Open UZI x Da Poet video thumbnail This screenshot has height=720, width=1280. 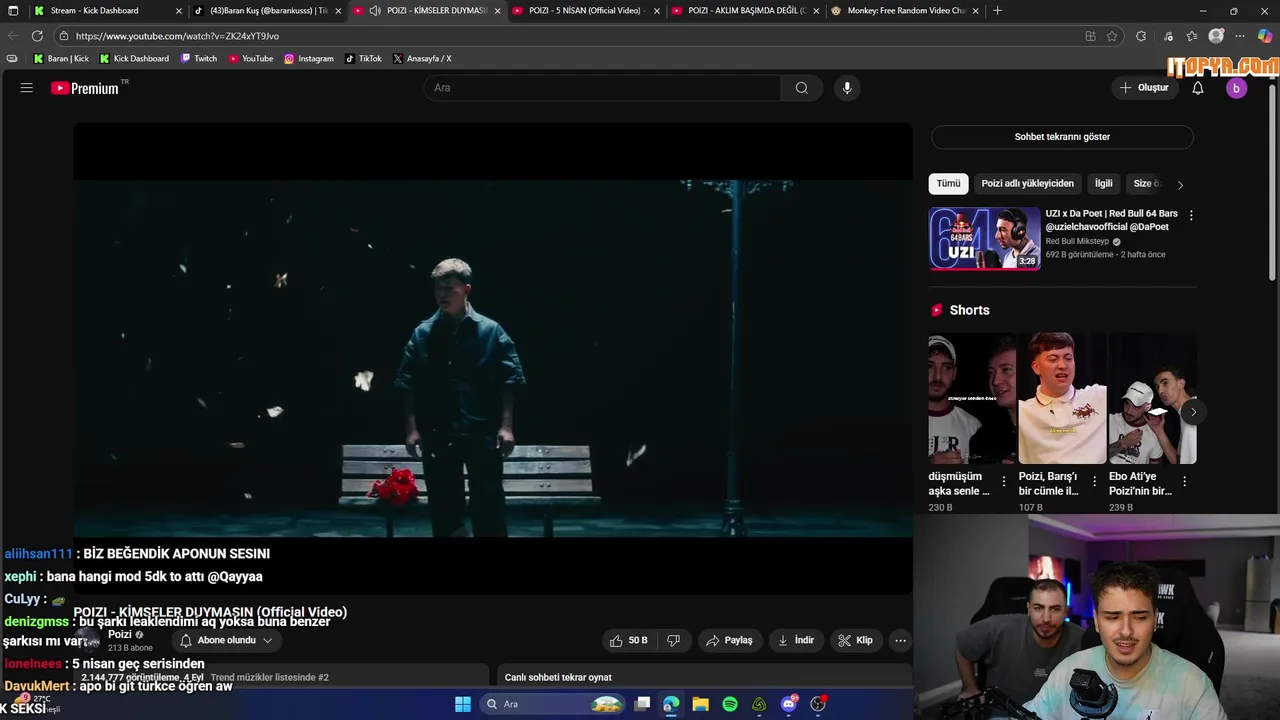pyautogui.click(x=984, y=238)
